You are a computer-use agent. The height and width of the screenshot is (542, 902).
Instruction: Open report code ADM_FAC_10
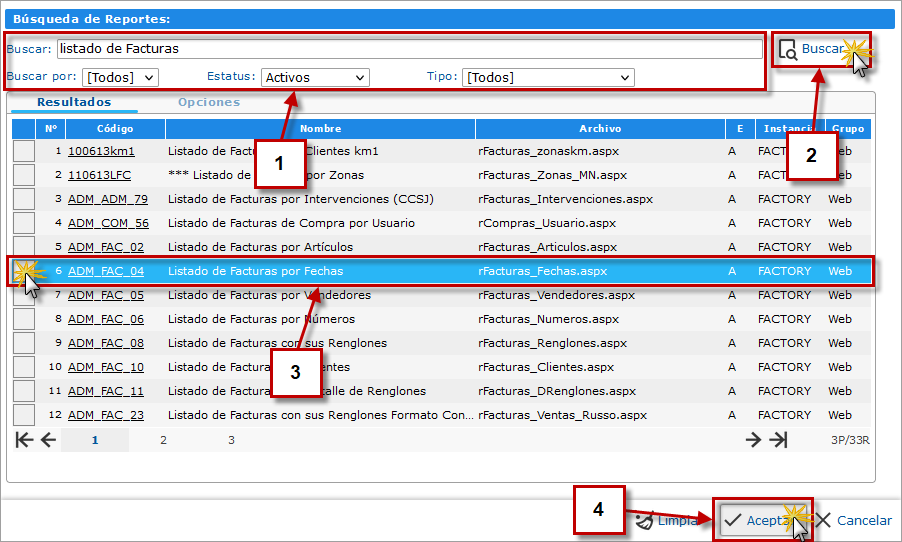106,367
